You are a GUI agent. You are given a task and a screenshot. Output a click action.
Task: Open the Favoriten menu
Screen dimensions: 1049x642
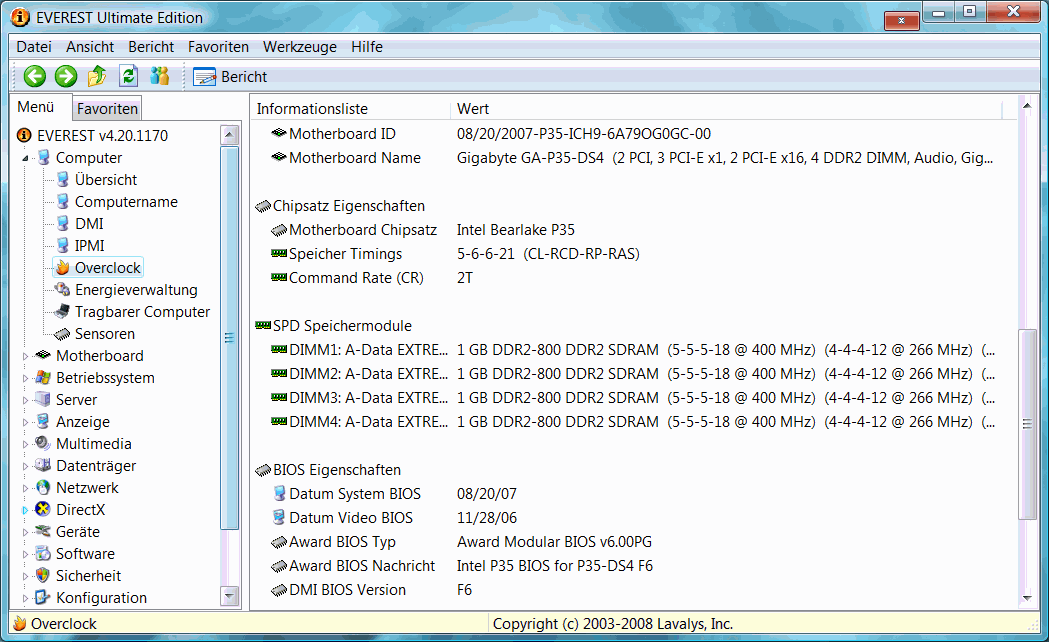(x=218, y=47)
